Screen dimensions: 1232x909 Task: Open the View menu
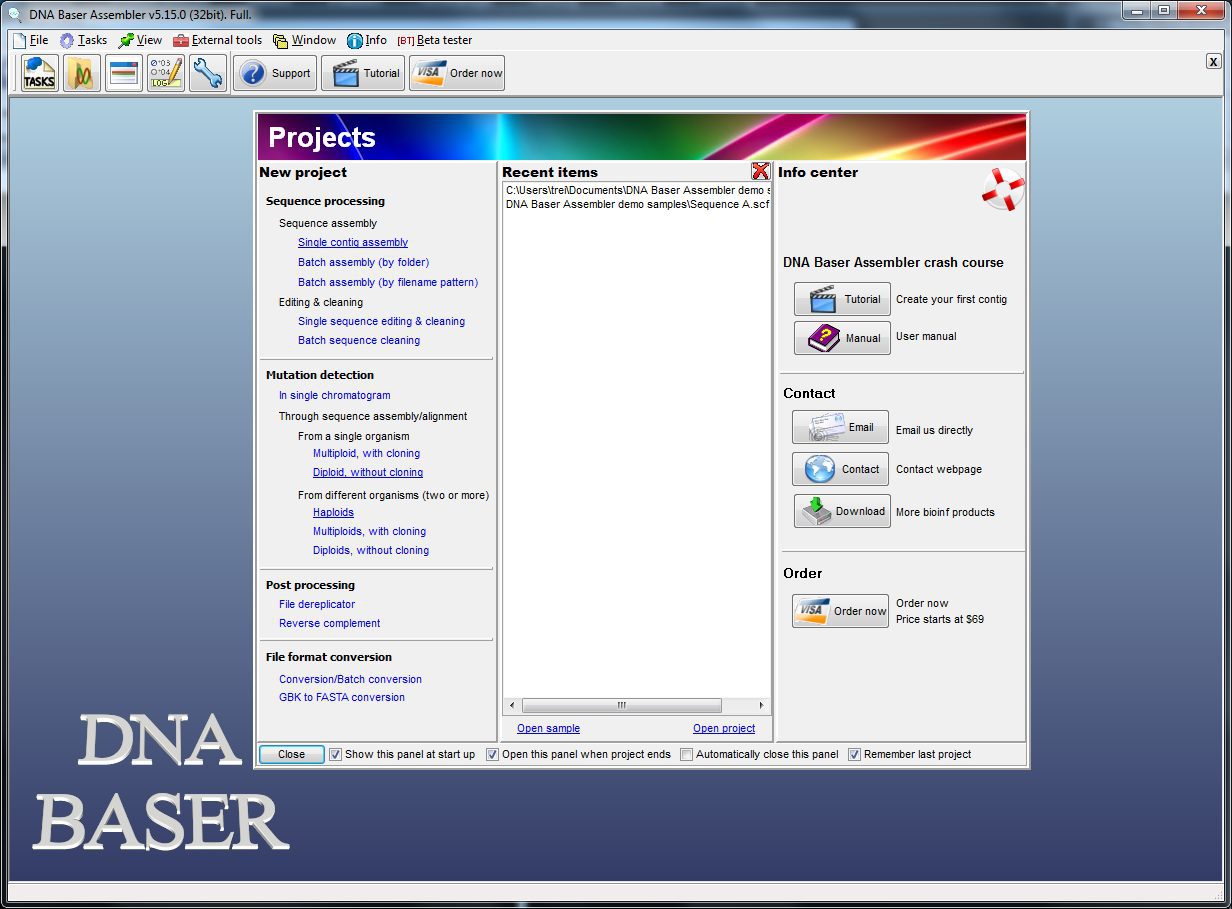click(x=140, y=40)
